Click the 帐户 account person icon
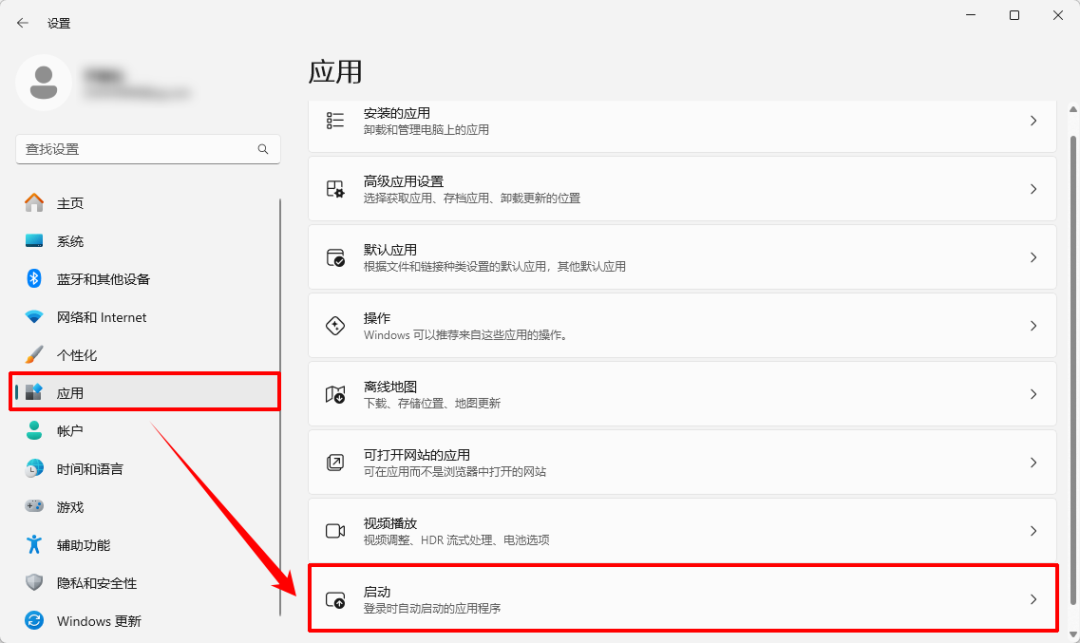Viewport: 1080px width, 643px height. pos(34,430)
